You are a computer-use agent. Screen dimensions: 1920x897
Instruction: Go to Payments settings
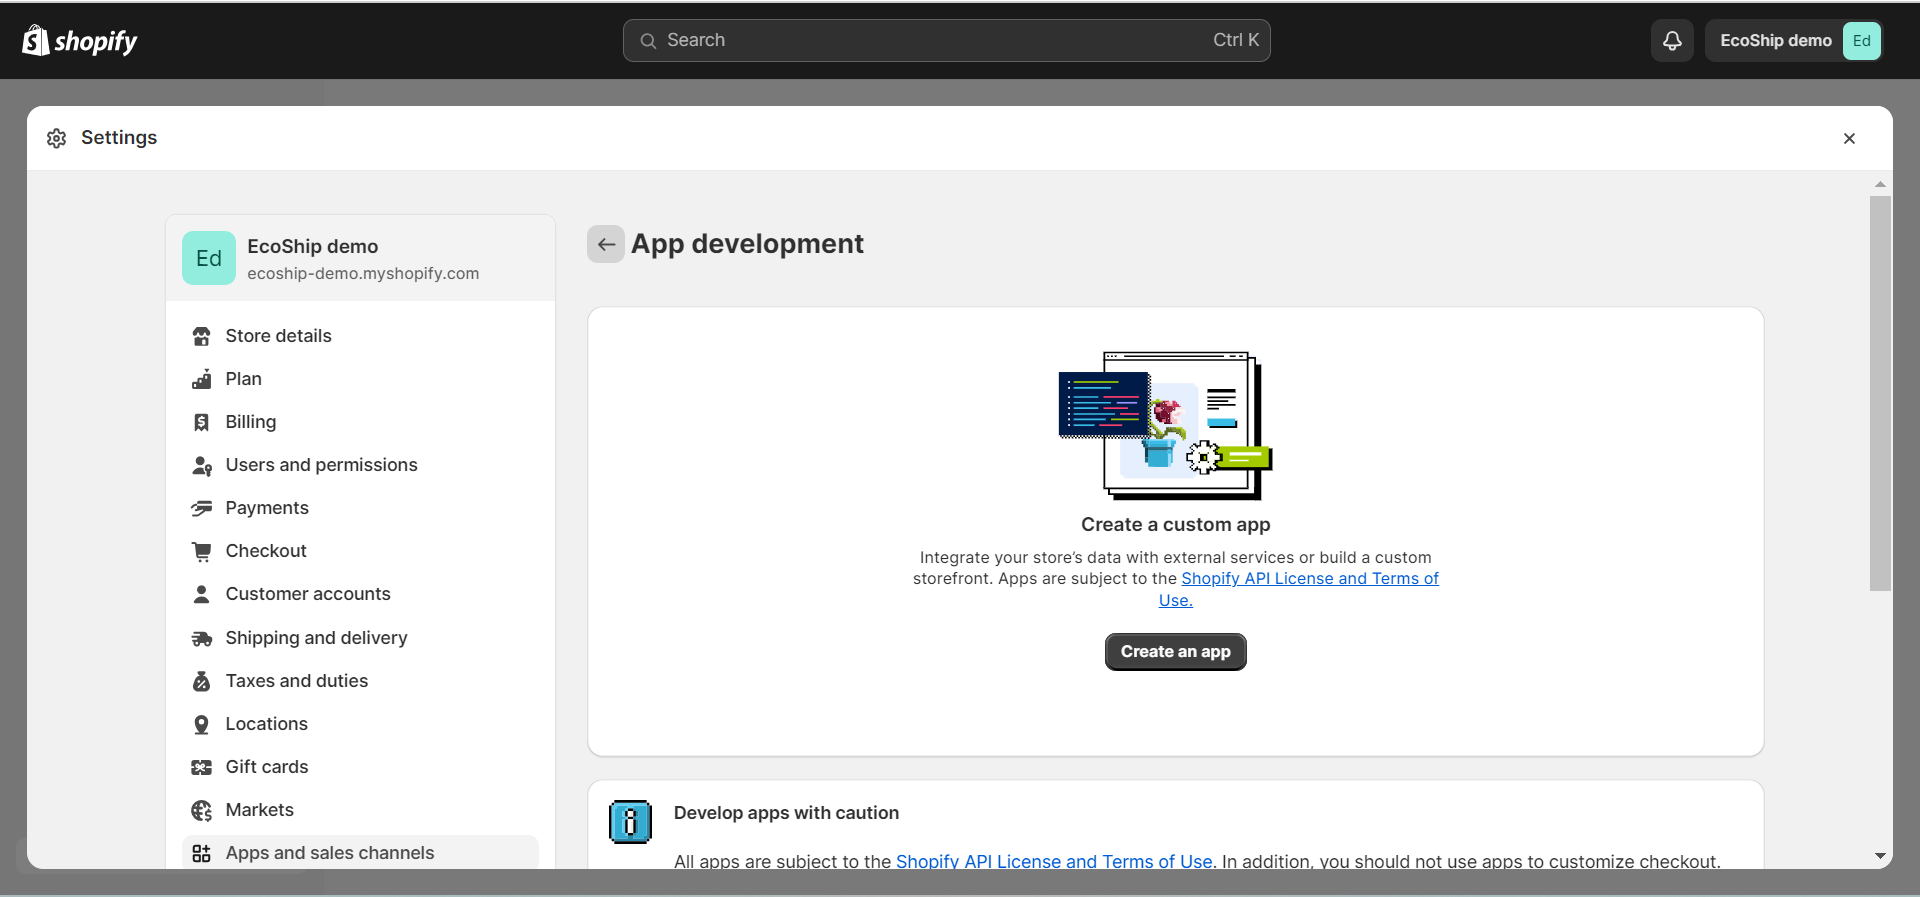coord(267,508)
